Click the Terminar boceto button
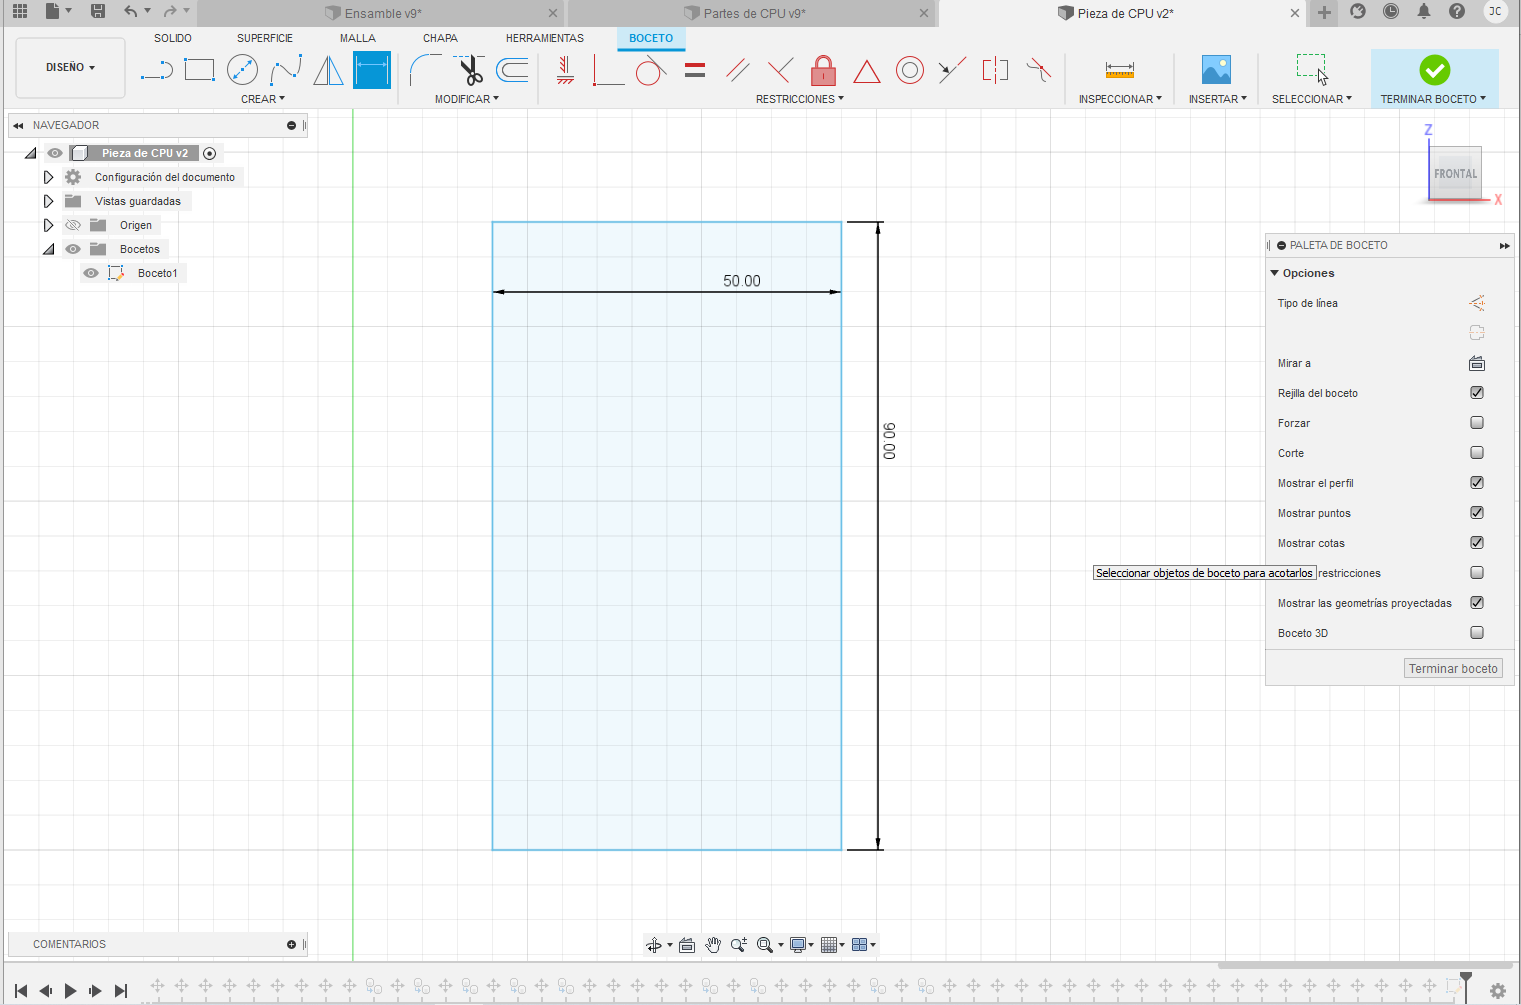 click(1453, 669)
